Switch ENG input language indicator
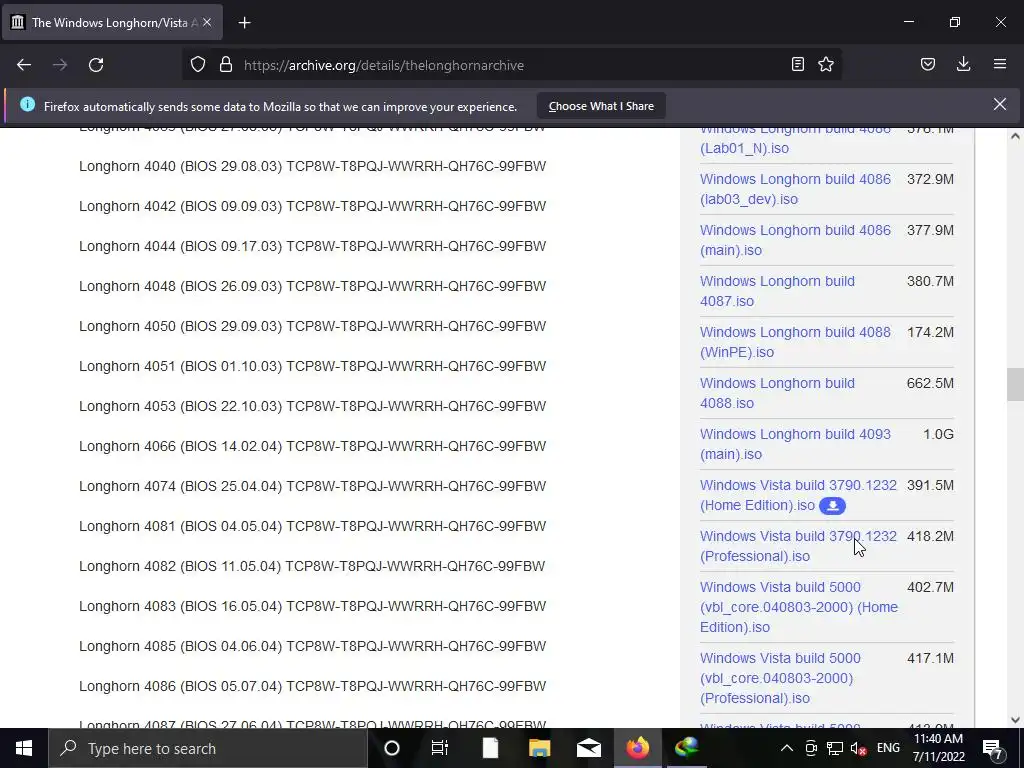The height and width of the screenshot is (768, 1024). point(888,748)
